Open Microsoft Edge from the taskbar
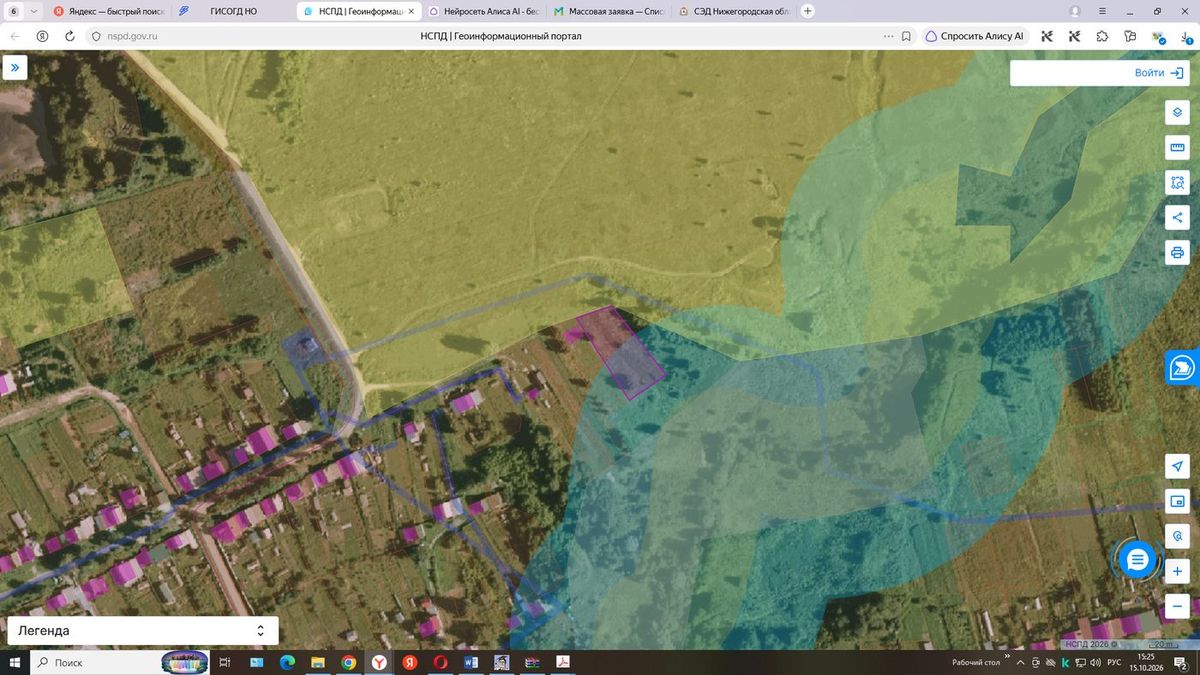 287,662
